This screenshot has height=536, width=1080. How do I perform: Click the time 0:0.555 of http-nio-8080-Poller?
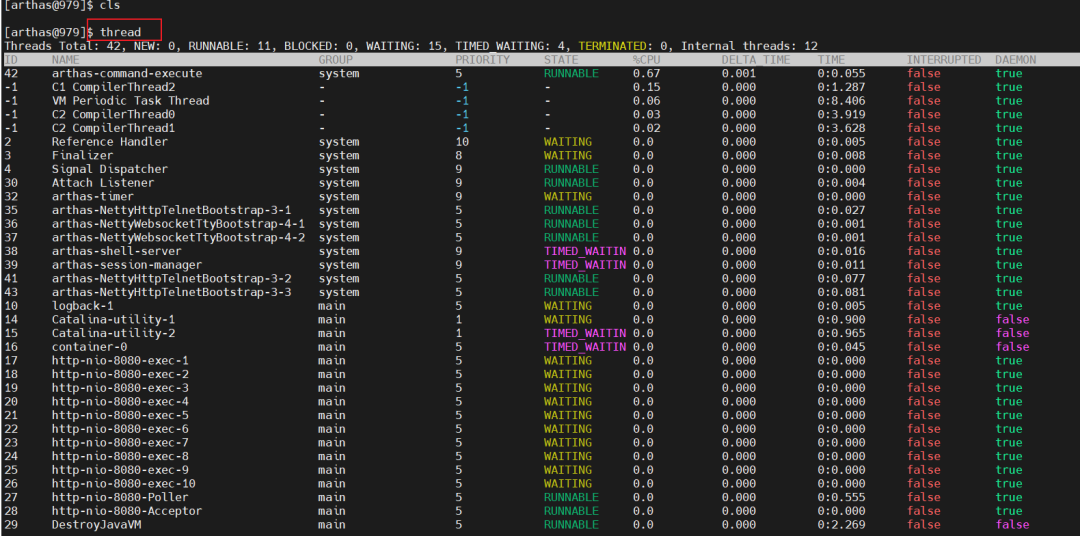[x=841, y=497]
